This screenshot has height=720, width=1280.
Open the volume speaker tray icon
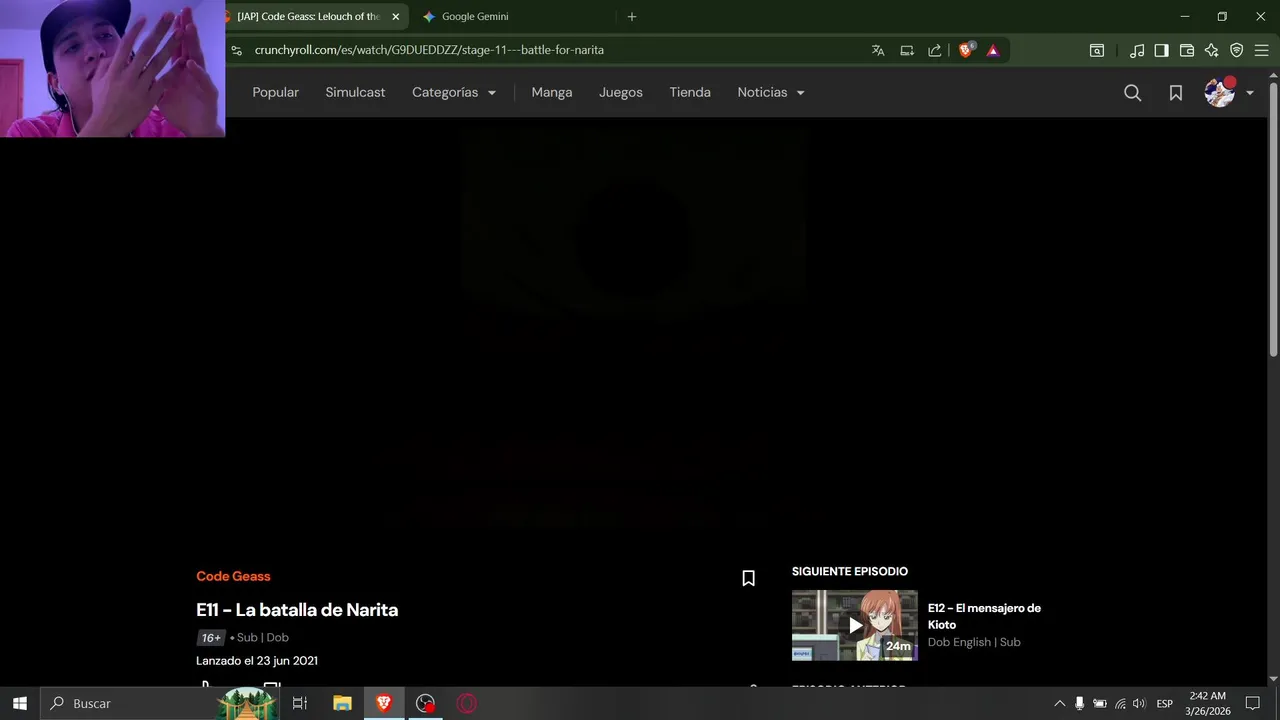coord(1139,704)
